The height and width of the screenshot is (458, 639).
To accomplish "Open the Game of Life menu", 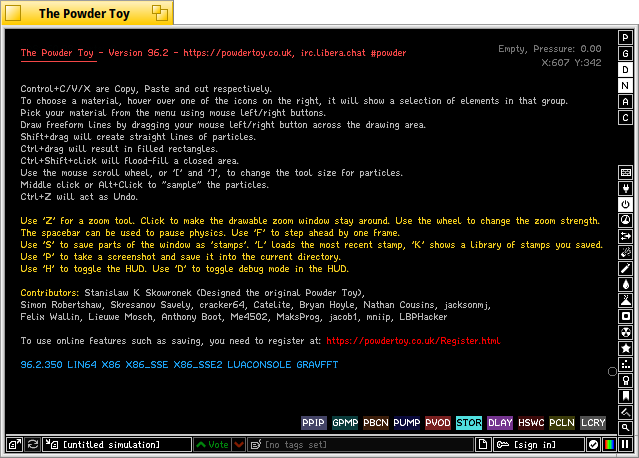I will (626, 364).
